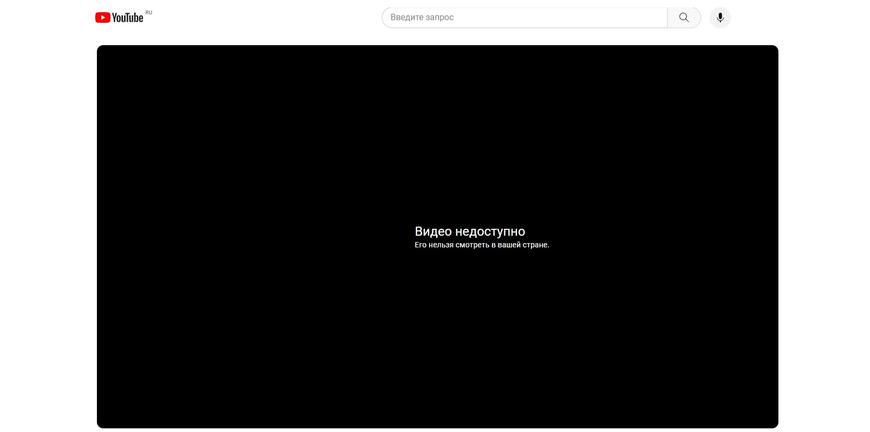The width and height of the screenshot is (870, 432).
Task: Place the cursor in the search box
Action: pyautogui.click(x=524, y=17)
